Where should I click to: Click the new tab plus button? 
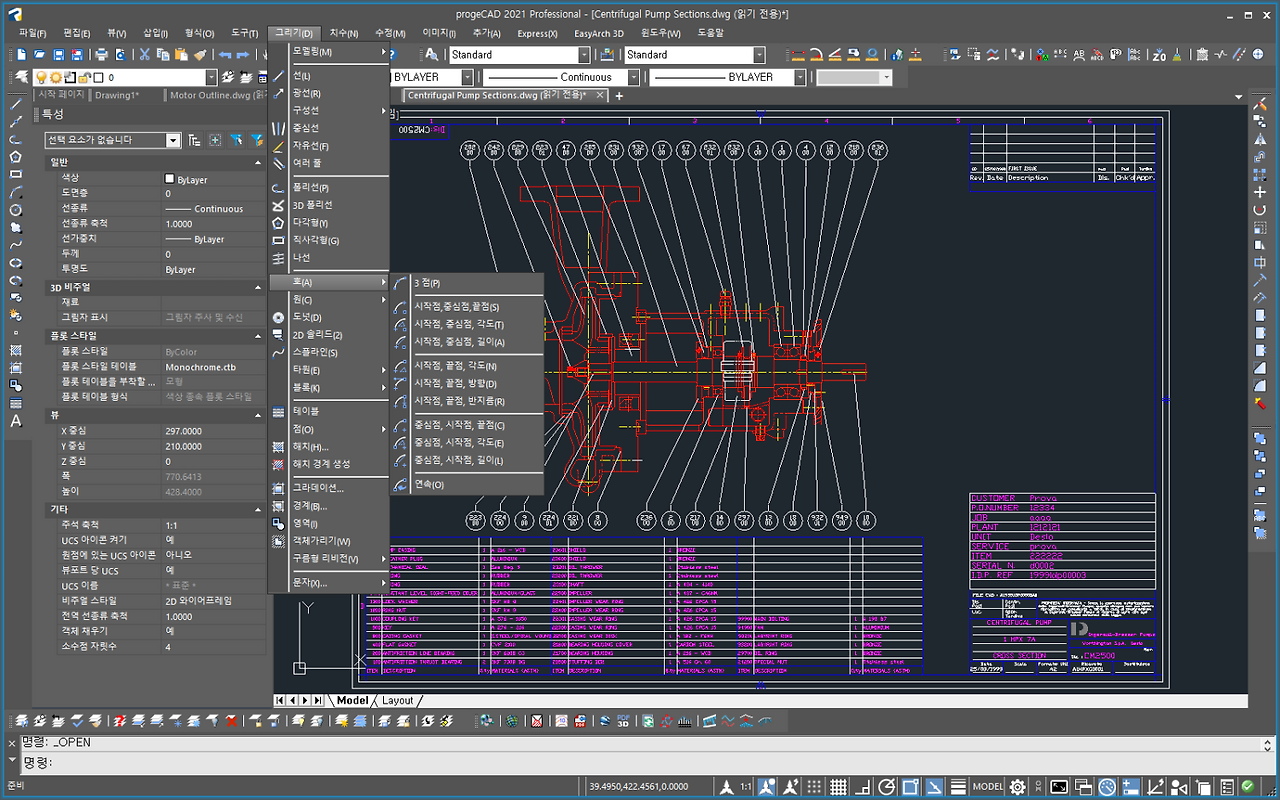pos(619,96)
